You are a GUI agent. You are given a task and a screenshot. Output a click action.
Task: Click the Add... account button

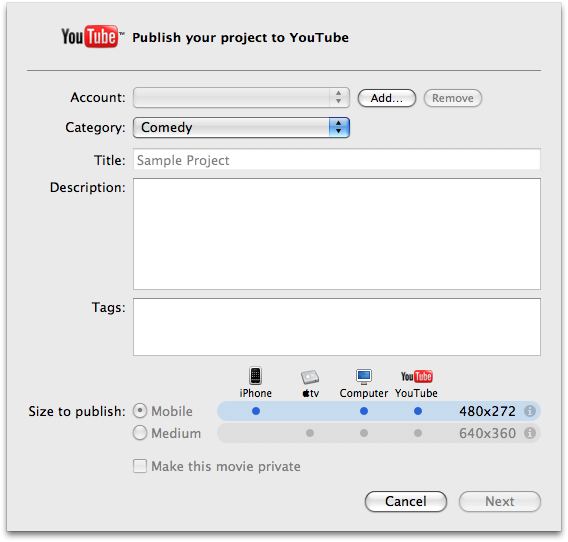coord(387,98)
